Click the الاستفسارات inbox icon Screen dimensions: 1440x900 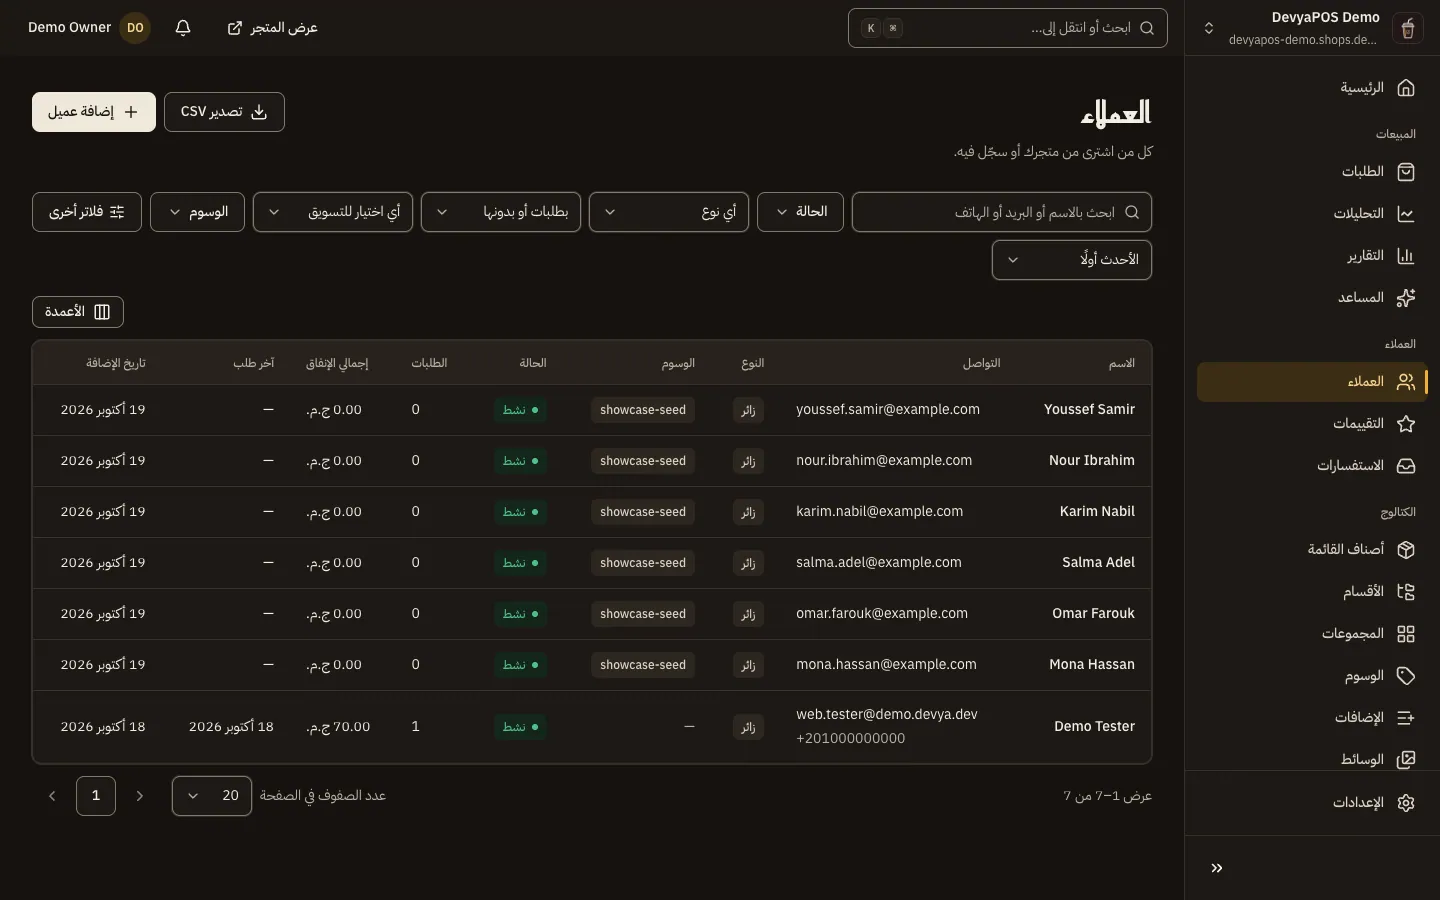(x=1406, y=466)
